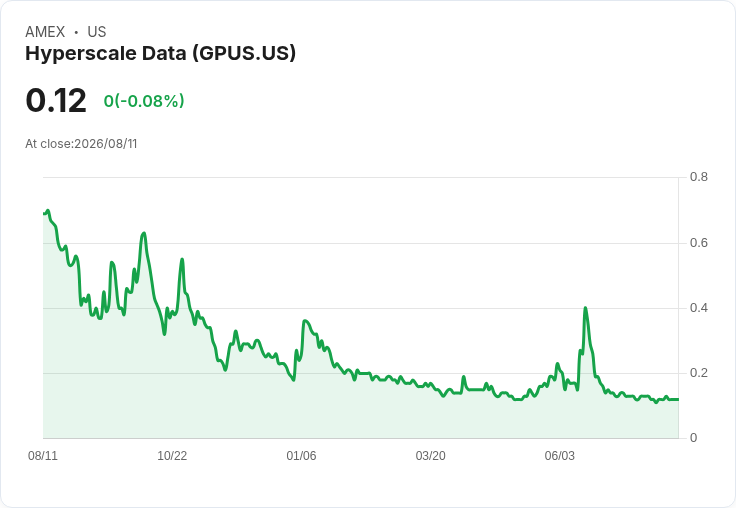This screenshot has height=508, width=736.
Task: Click the 03/20 x-axis date label
Action: click(430, 456)
